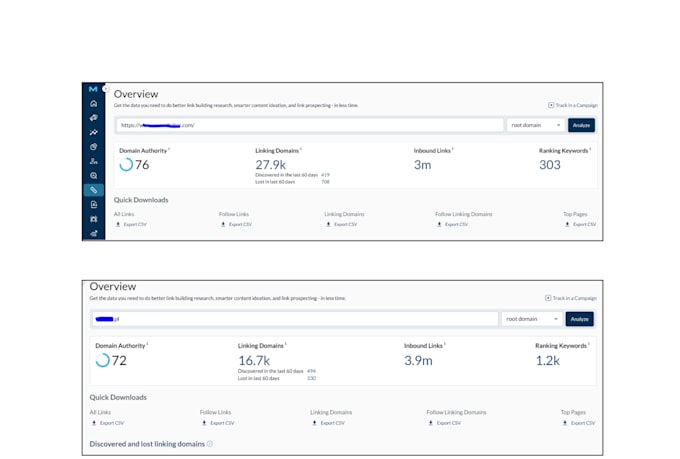The height and width of the screenshot is (459, 680).
Task: Open the magnifier keyword research icon in the sidebar
Action: tap(94, 176)
